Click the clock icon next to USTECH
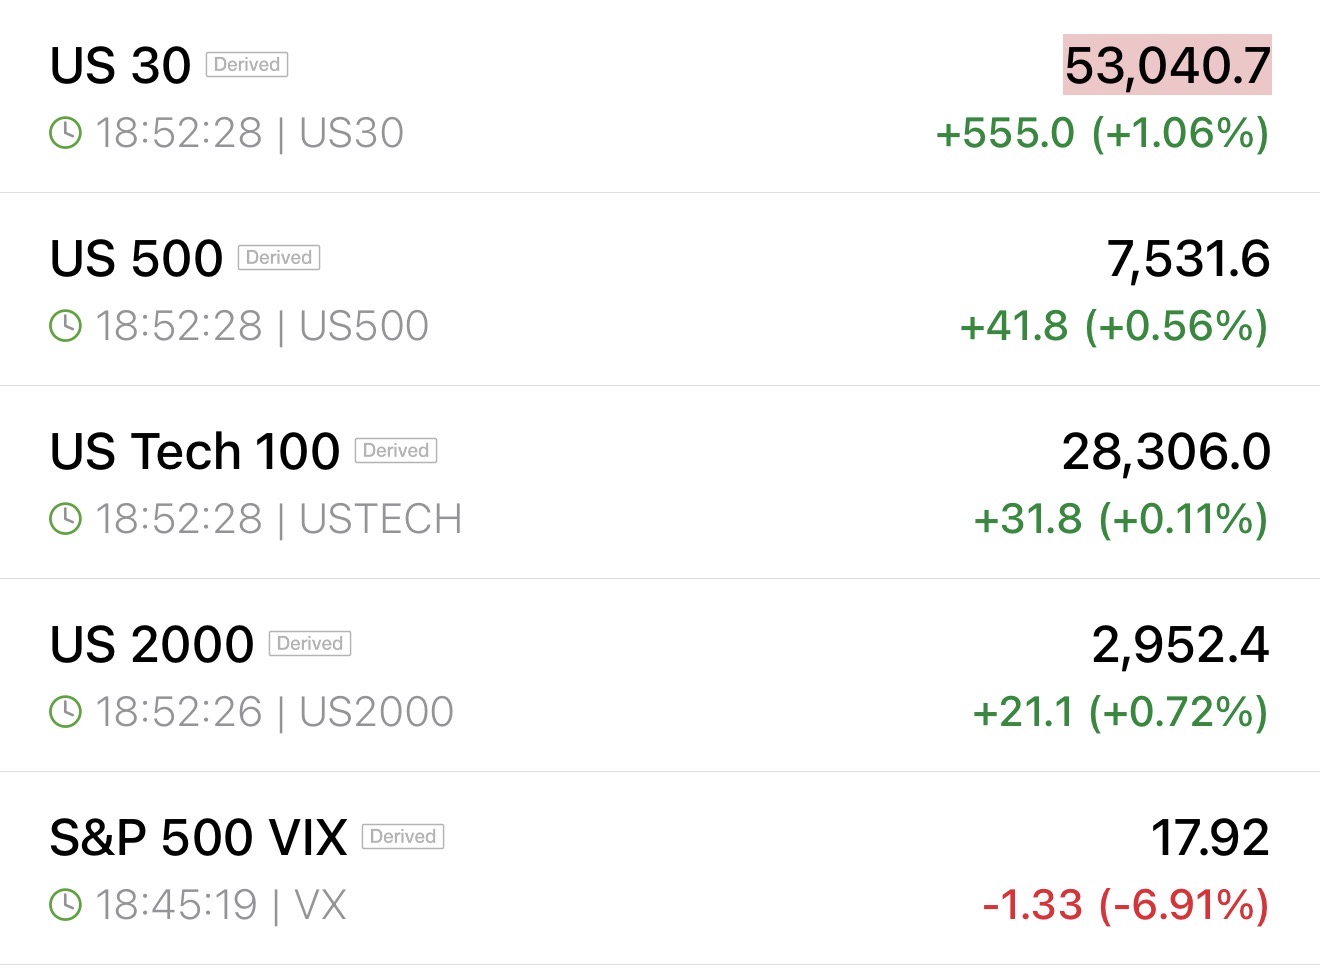This screenshot has height=973, width=1320. pyautogui.click(x=65, y=519)
